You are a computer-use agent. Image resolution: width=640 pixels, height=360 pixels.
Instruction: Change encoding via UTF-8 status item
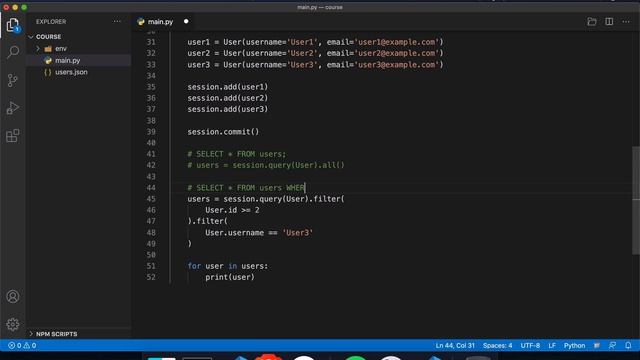(530, 346)
